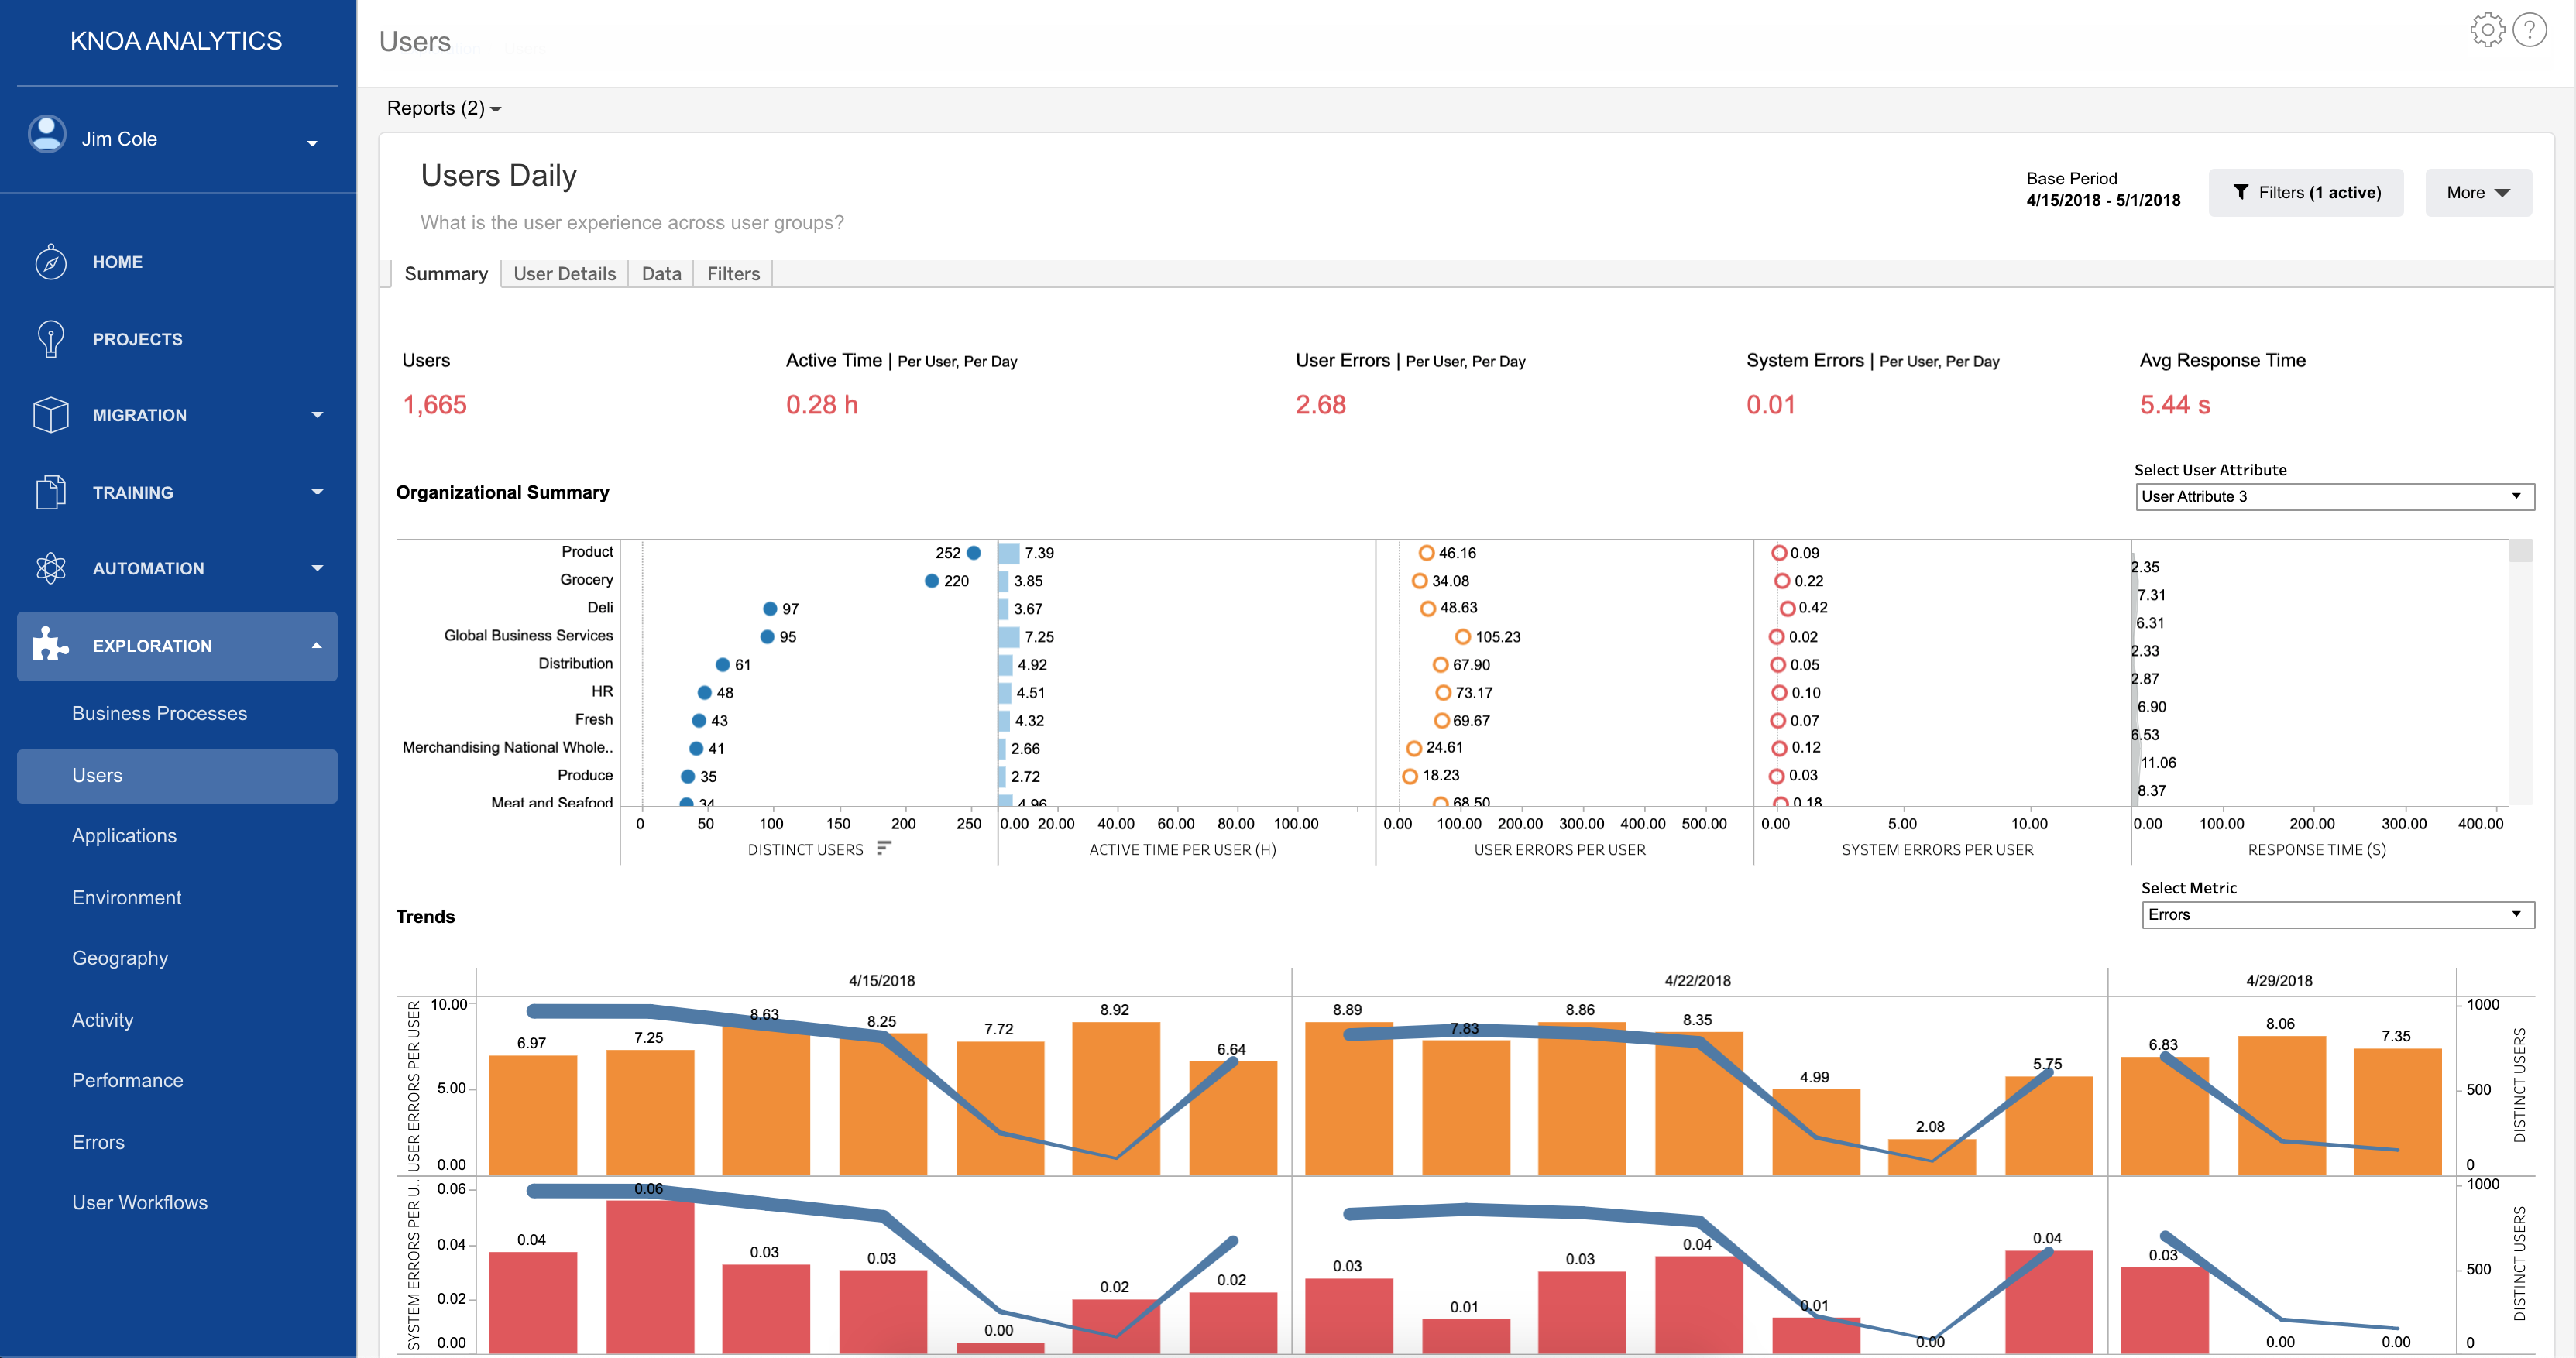2576x1358 pixels.
Task: Click the Projects lightbulb icon
Action: point(50,339)
